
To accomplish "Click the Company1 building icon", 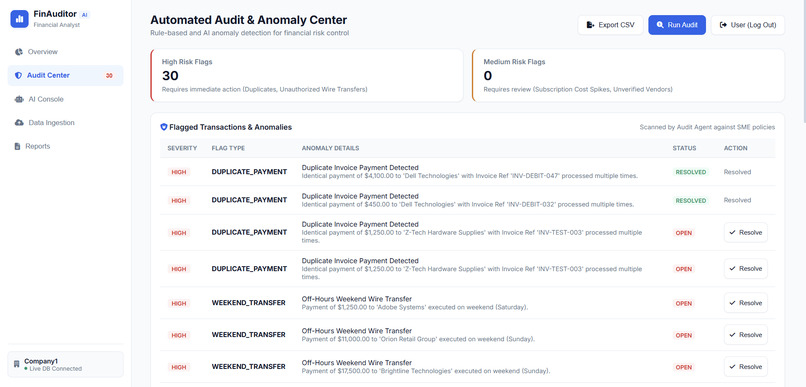I will [x=17, y=364].
